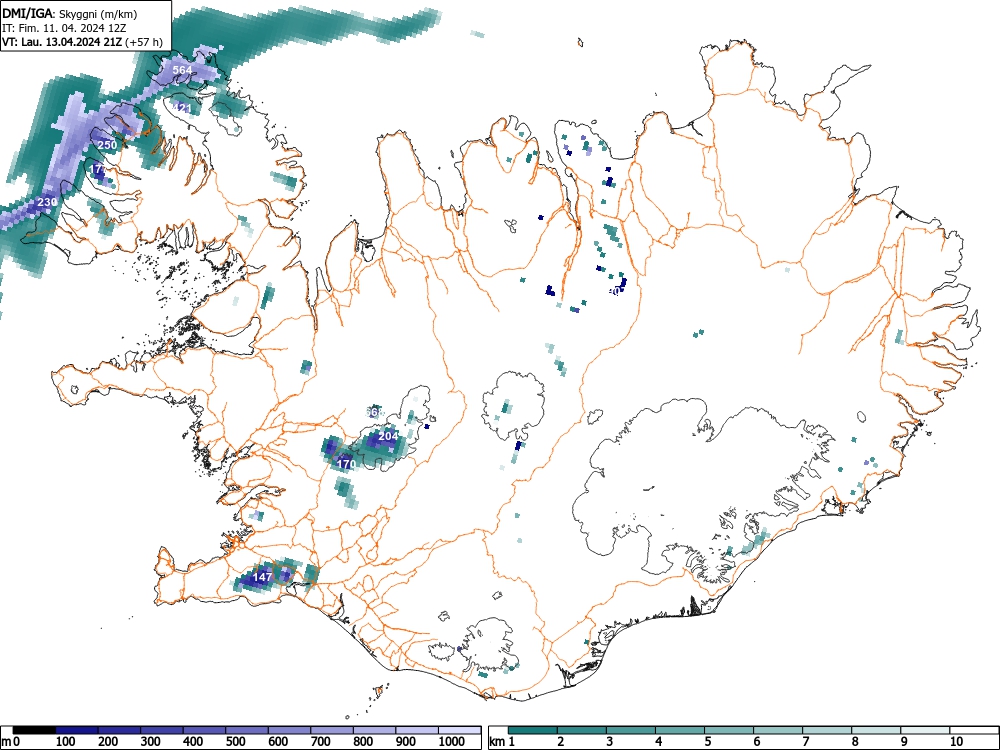Click the '100' meters legend tick label
1000x750 pixels.
click(x=66, y=742)
